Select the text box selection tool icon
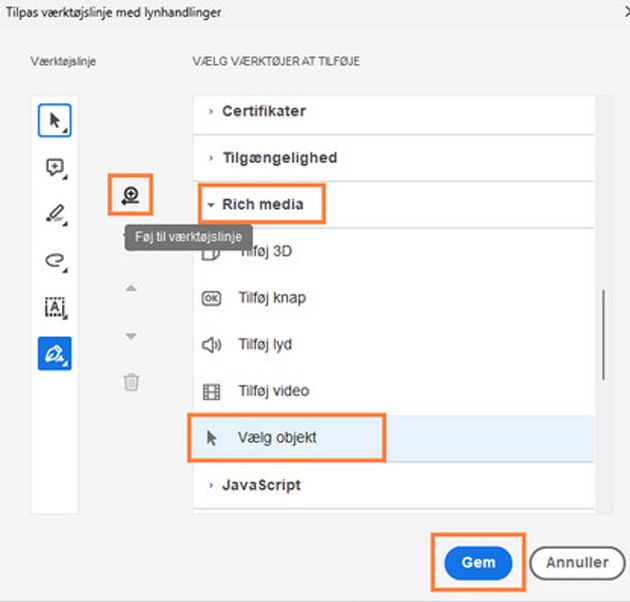Viewport: 630px width, 602px height. click(x=54, y=307)
